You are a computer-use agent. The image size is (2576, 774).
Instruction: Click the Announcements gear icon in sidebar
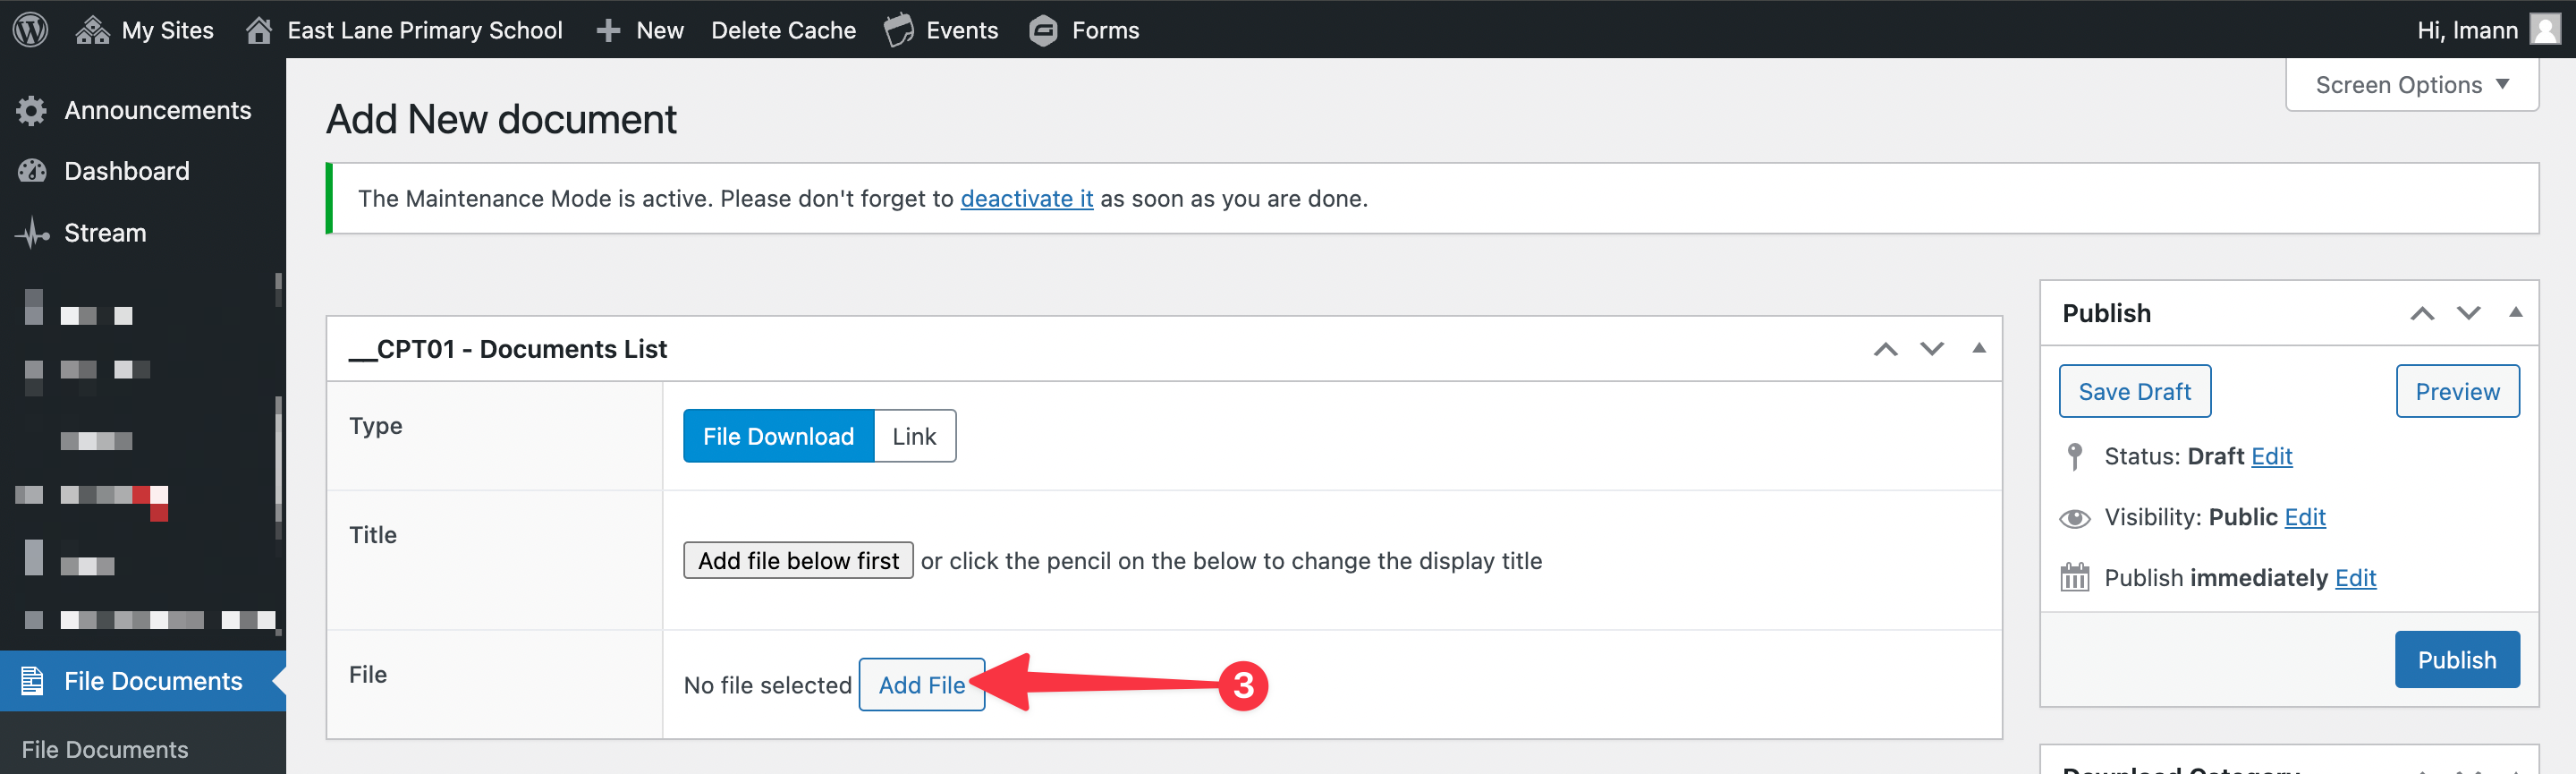tap(32, 110)
